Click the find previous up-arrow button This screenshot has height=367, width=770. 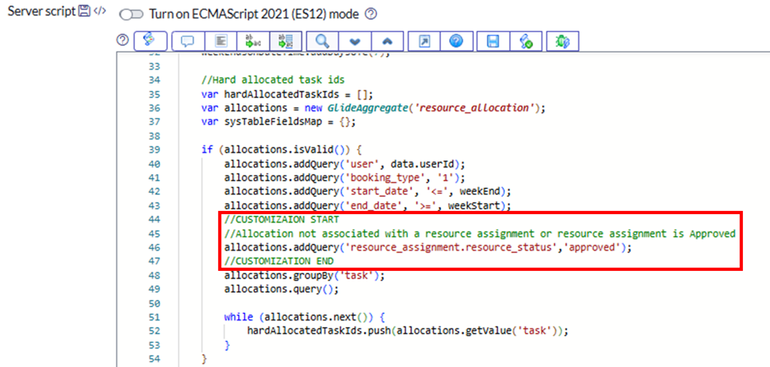(x=387, y=41)
